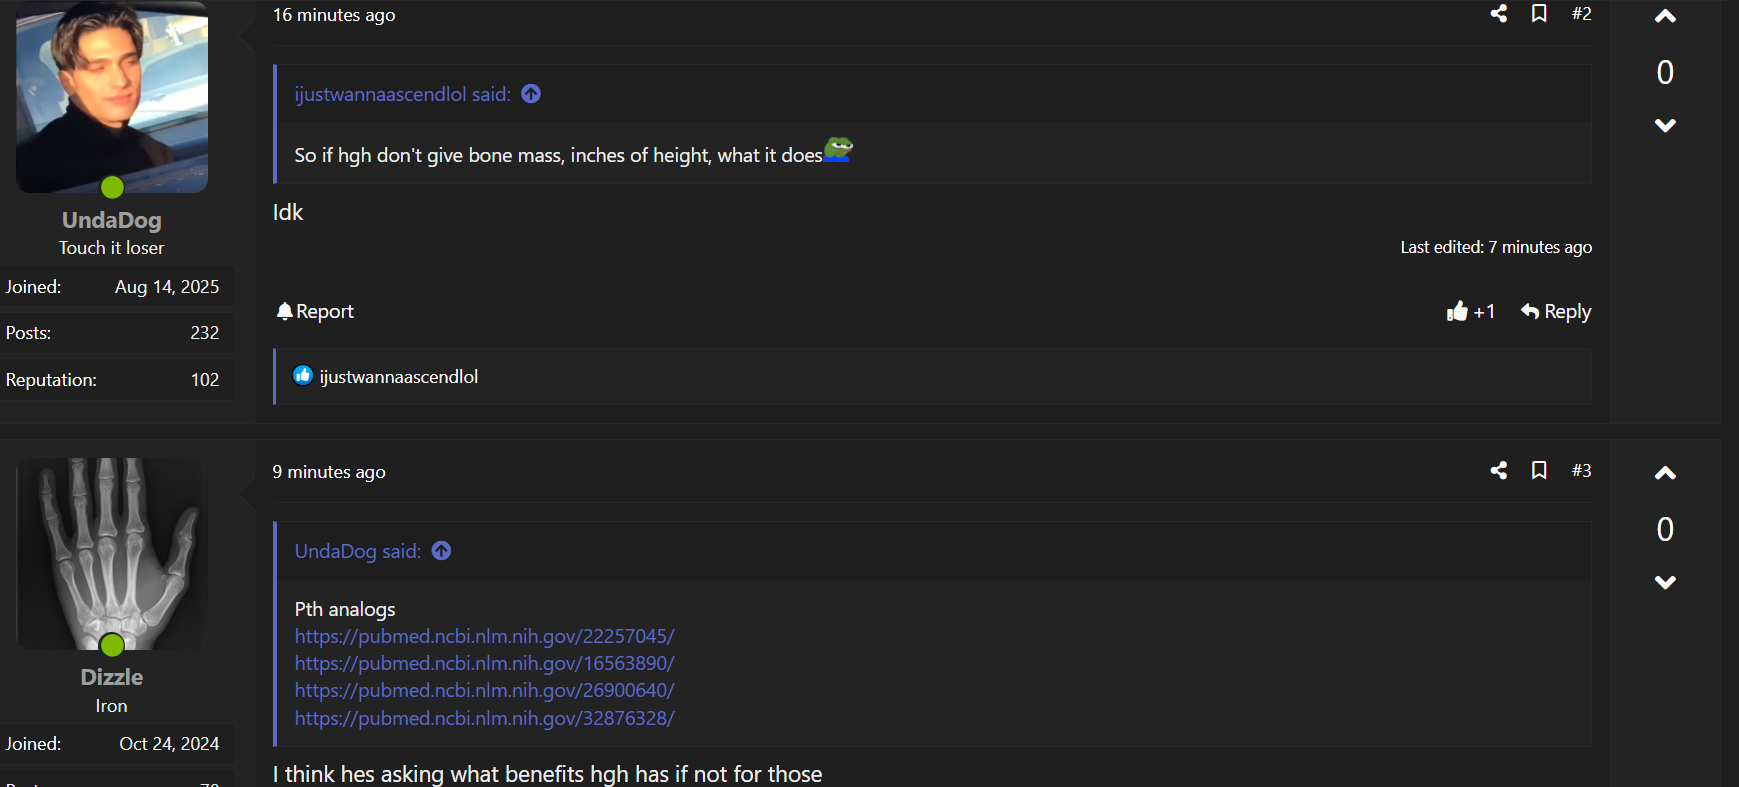Downvote post #3 with down arrow

pyautogui.click(x=1665, y=582)
